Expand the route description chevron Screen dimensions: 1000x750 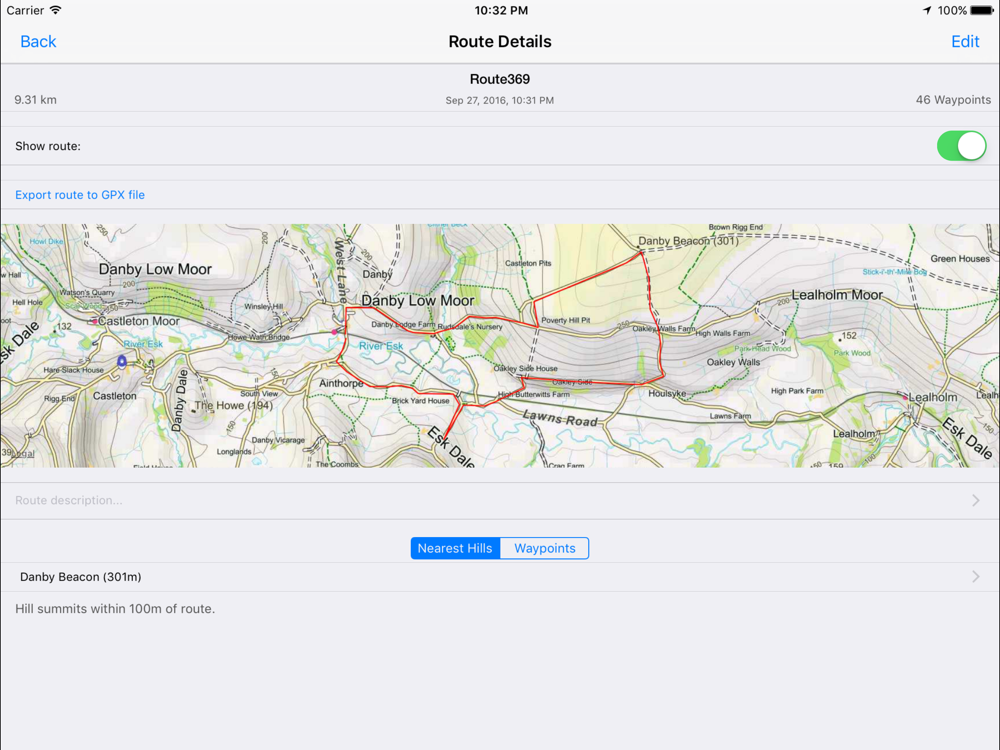coord(976,501)
